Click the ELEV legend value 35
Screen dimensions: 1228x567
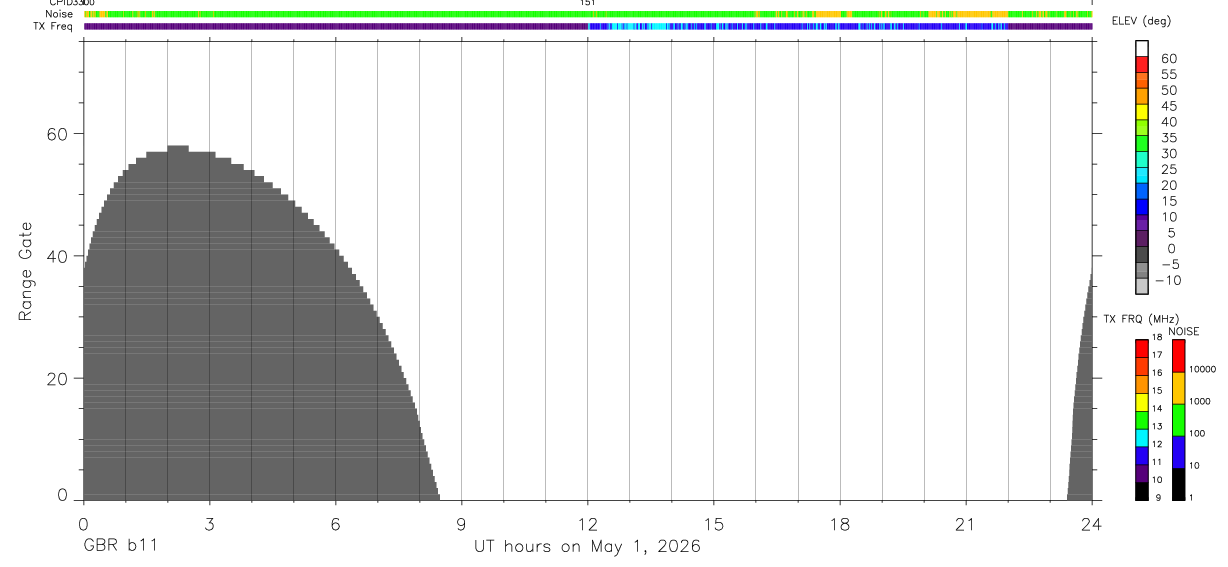pos(1169,138)
